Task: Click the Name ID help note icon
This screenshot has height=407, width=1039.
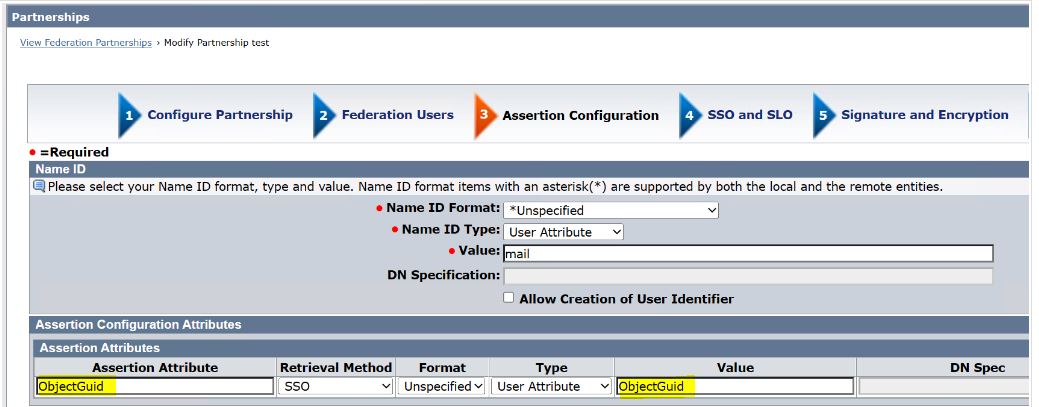Action: click(x=40, y=186)
